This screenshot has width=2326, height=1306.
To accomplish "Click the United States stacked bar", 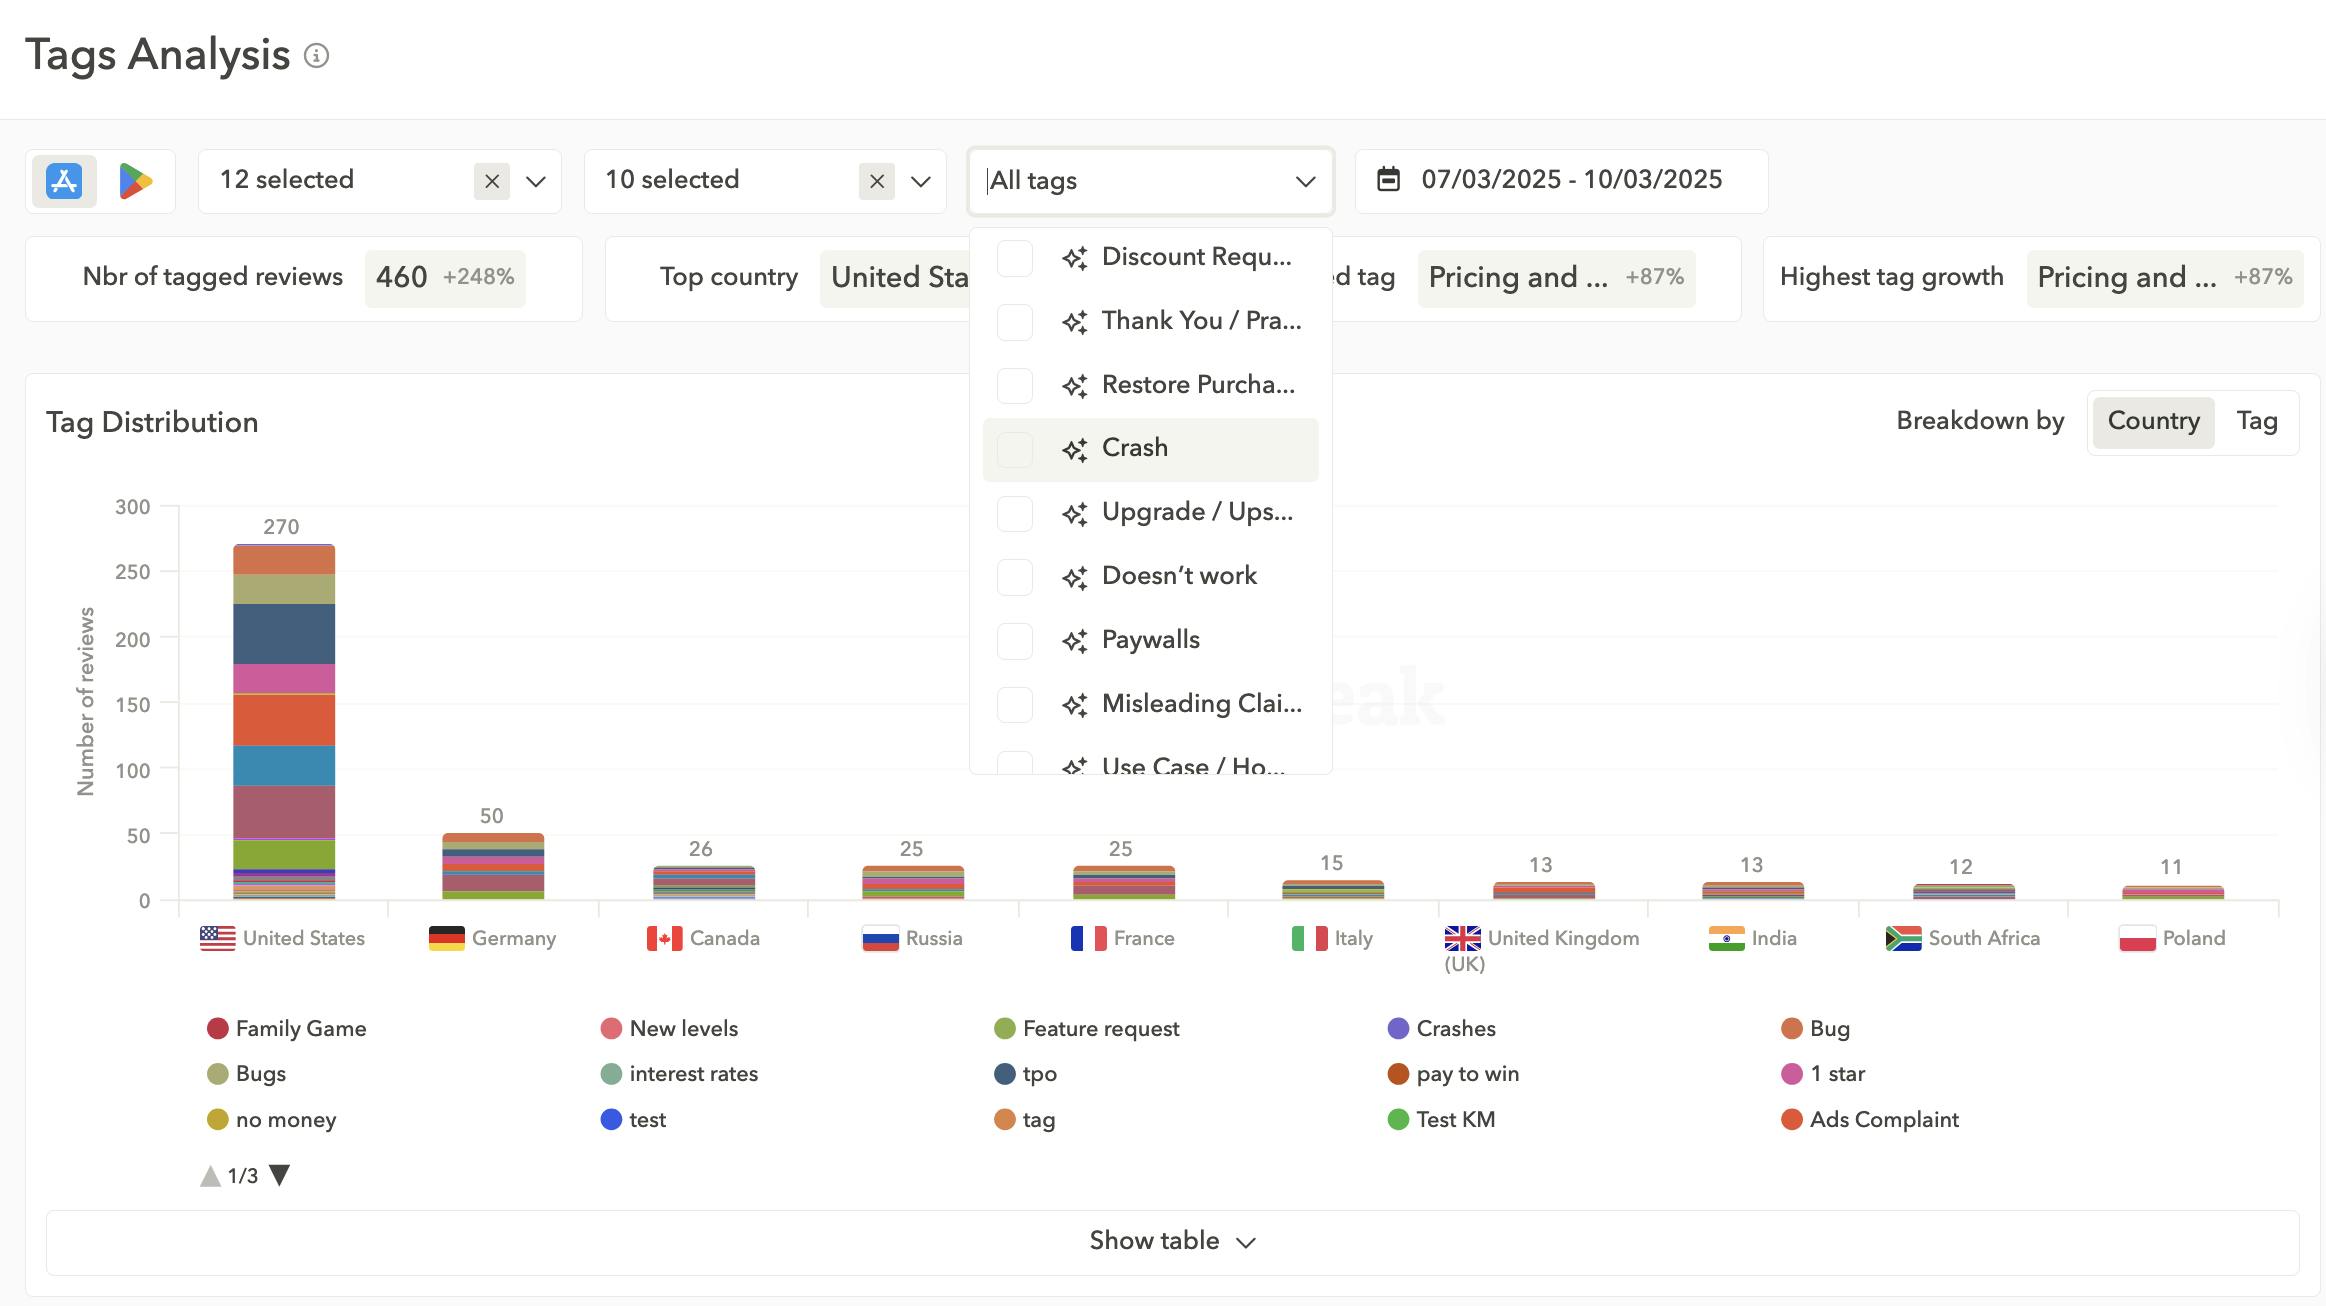I will [x=284, y=721].
